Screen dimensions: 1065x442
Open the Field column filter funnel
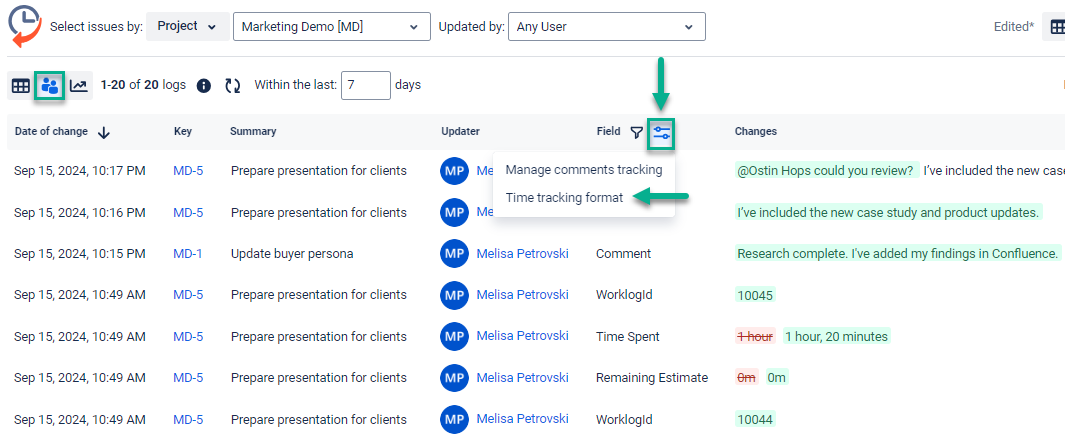coord(636,132)
